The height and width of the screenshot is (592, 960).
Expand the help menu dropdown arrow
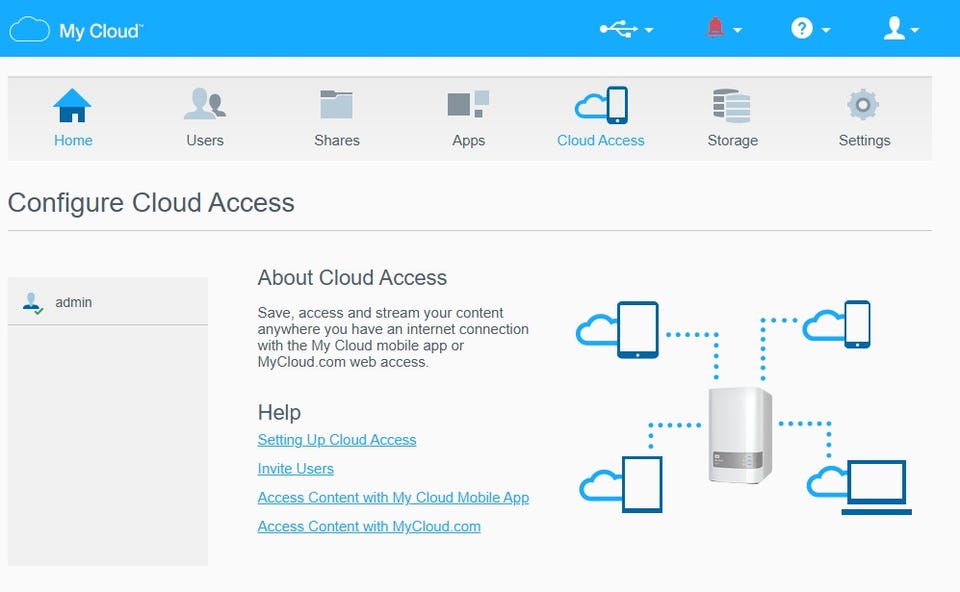(x=826, y=30)
